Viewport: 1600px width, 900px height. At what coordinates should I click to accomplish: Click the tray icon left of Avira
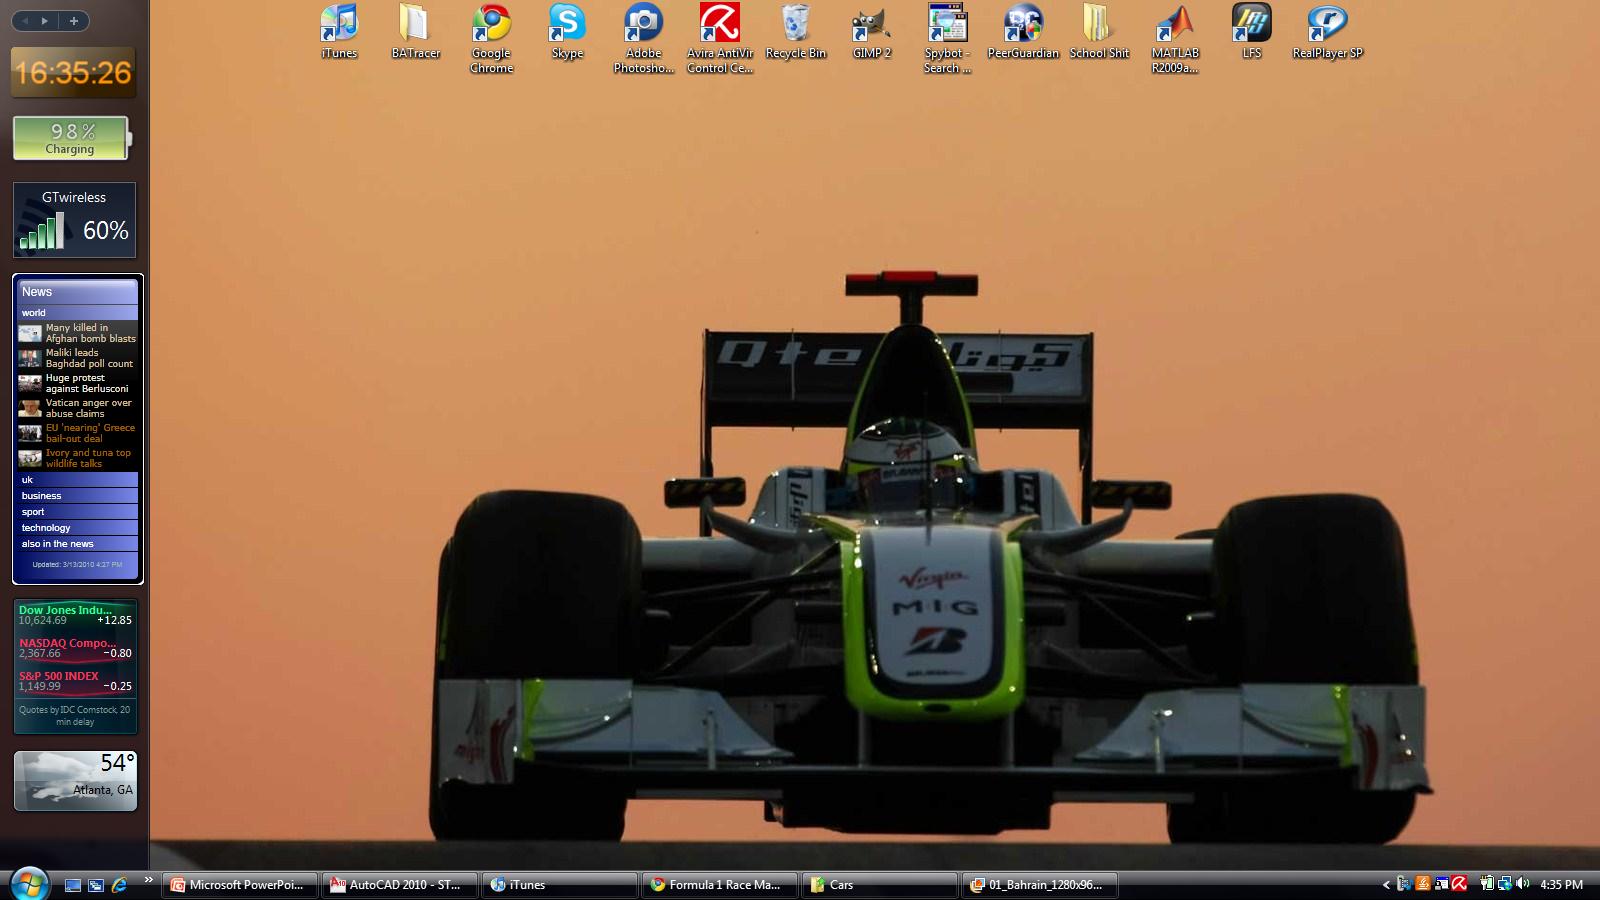tap(1442, 884)
